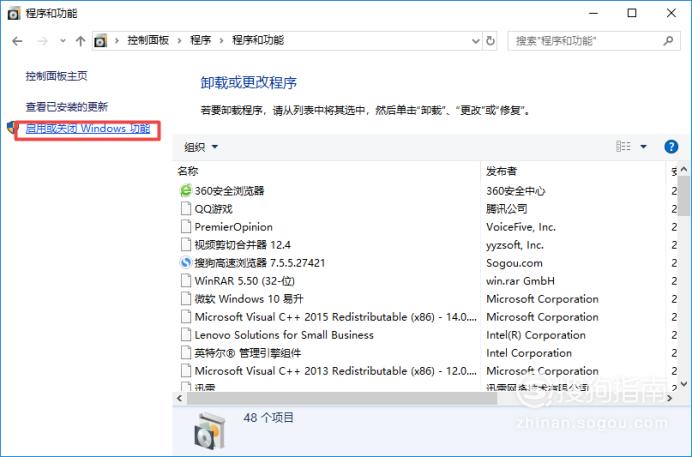Open help with the question mark icon
Image resolution: width=692 pixels, height=457 pixels.
[x=671, y=146]
